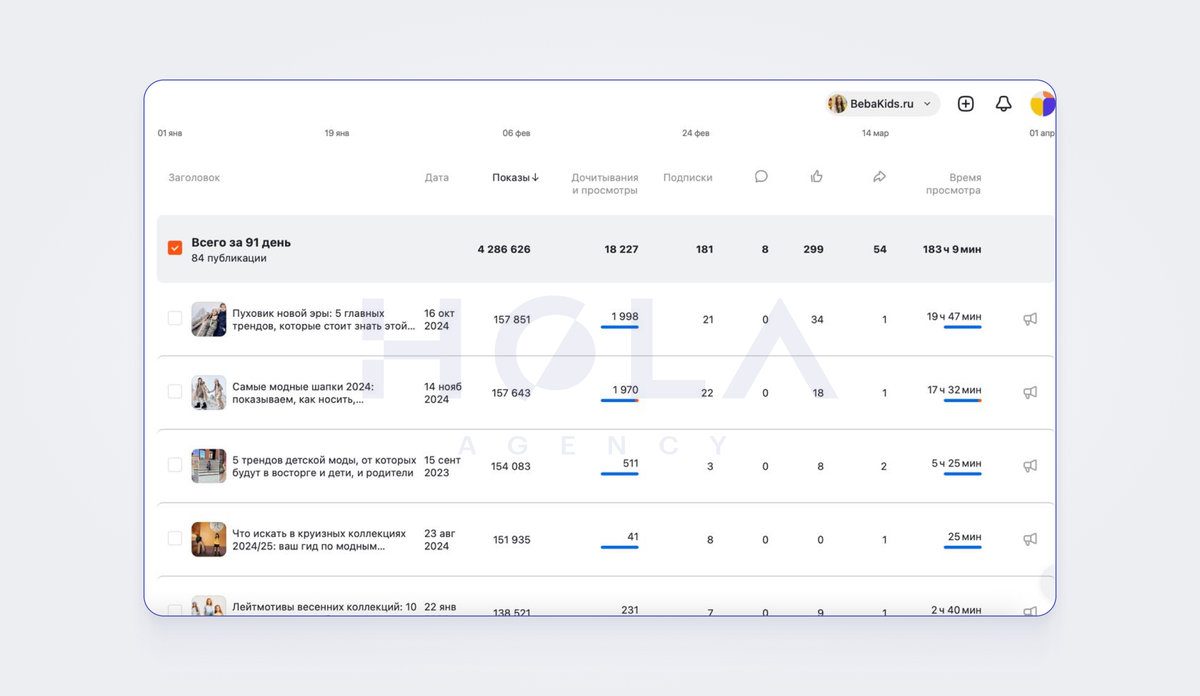Click thumbnail of Самые модные шапки article

pyautogui.click(x=209, y=392)
